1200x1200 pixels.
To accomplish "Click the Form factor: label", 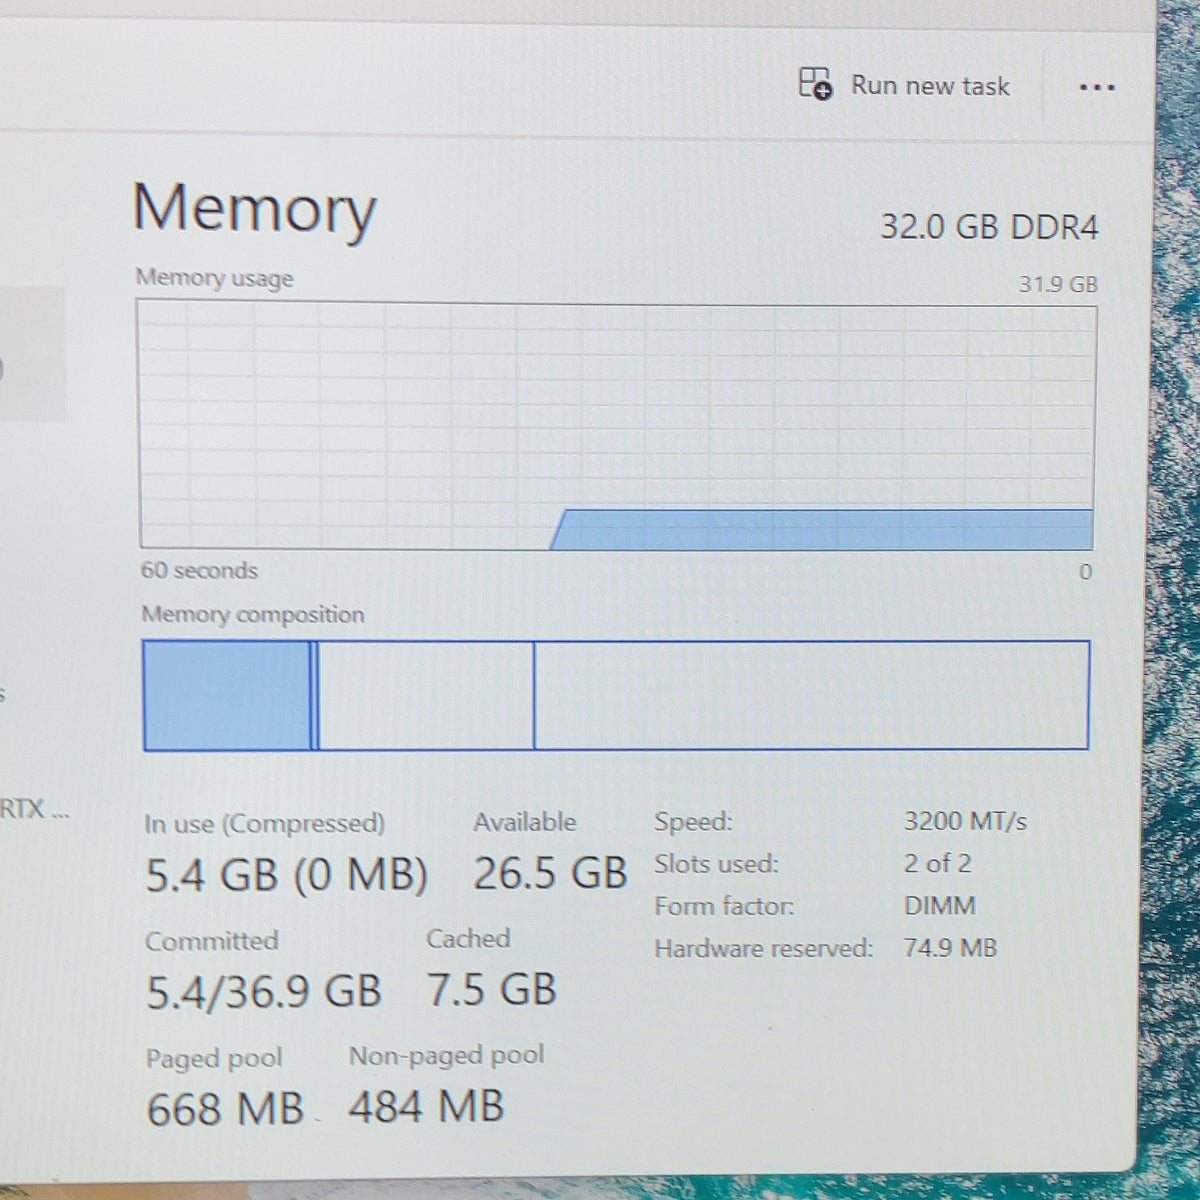I will 724,906.
